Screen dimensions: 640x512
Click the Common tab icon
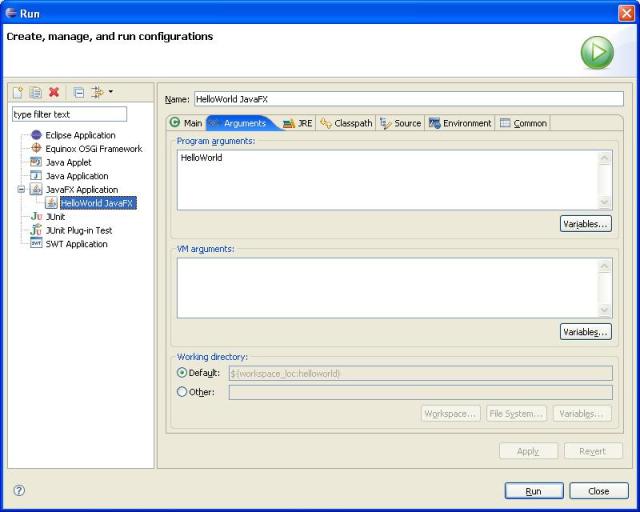[x=505, y=122]
